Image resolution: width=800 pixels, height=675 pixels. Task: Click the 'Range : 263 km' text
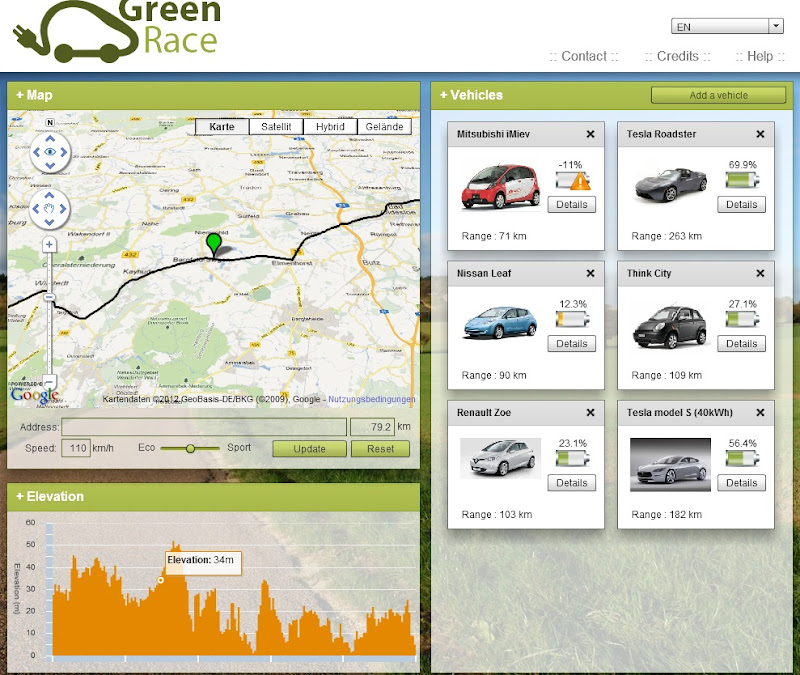pyautogui.click(x=666, y=236)
